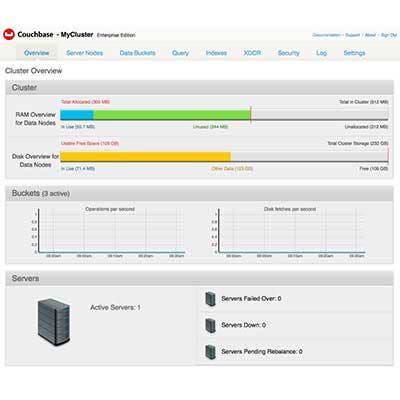Click the Sign Out link

click(x=389, y=35)
